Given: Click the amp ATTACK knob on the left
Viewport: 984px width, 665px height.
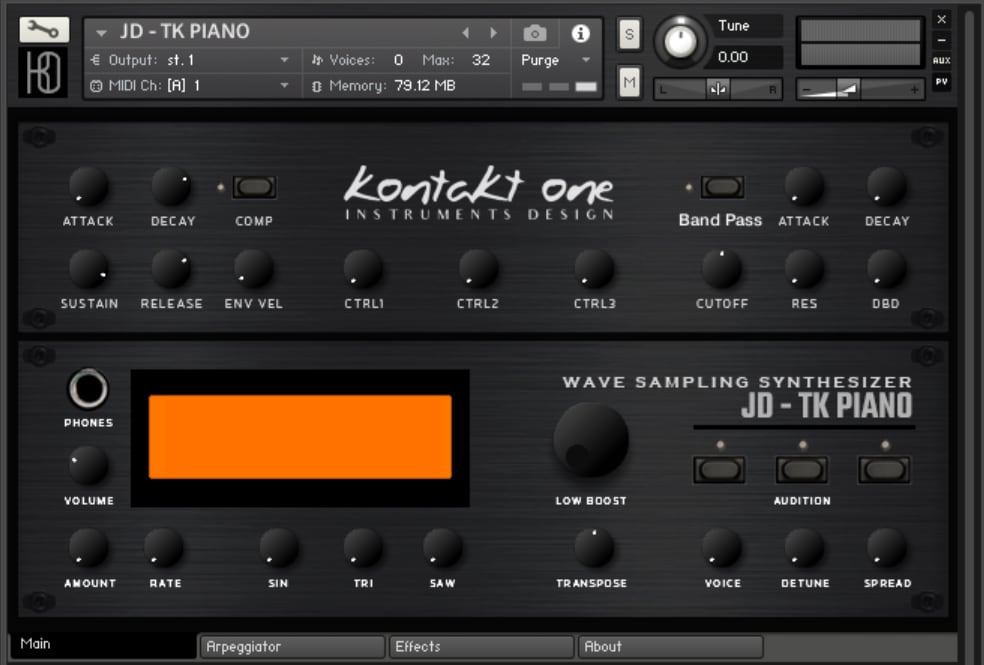Looking at the screenshot, I should tap(88, 187).
